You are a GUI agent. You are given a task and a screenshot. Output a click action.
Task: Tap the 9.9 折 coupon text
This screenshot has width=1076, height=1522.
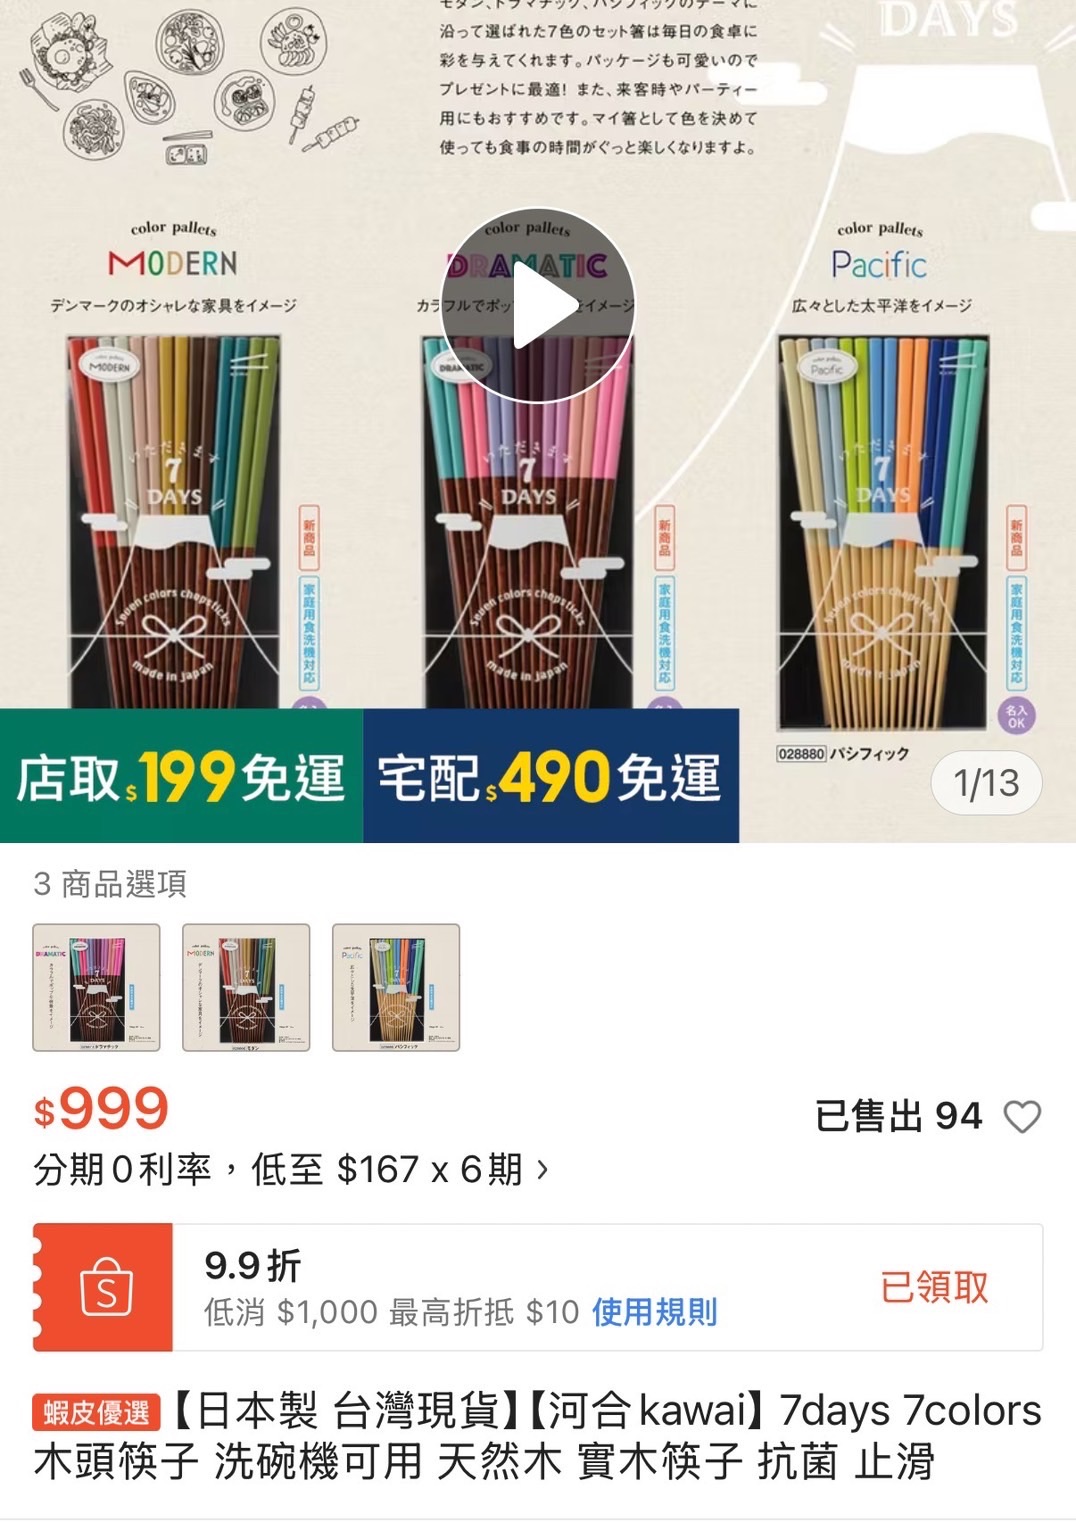click(252, 1265)
